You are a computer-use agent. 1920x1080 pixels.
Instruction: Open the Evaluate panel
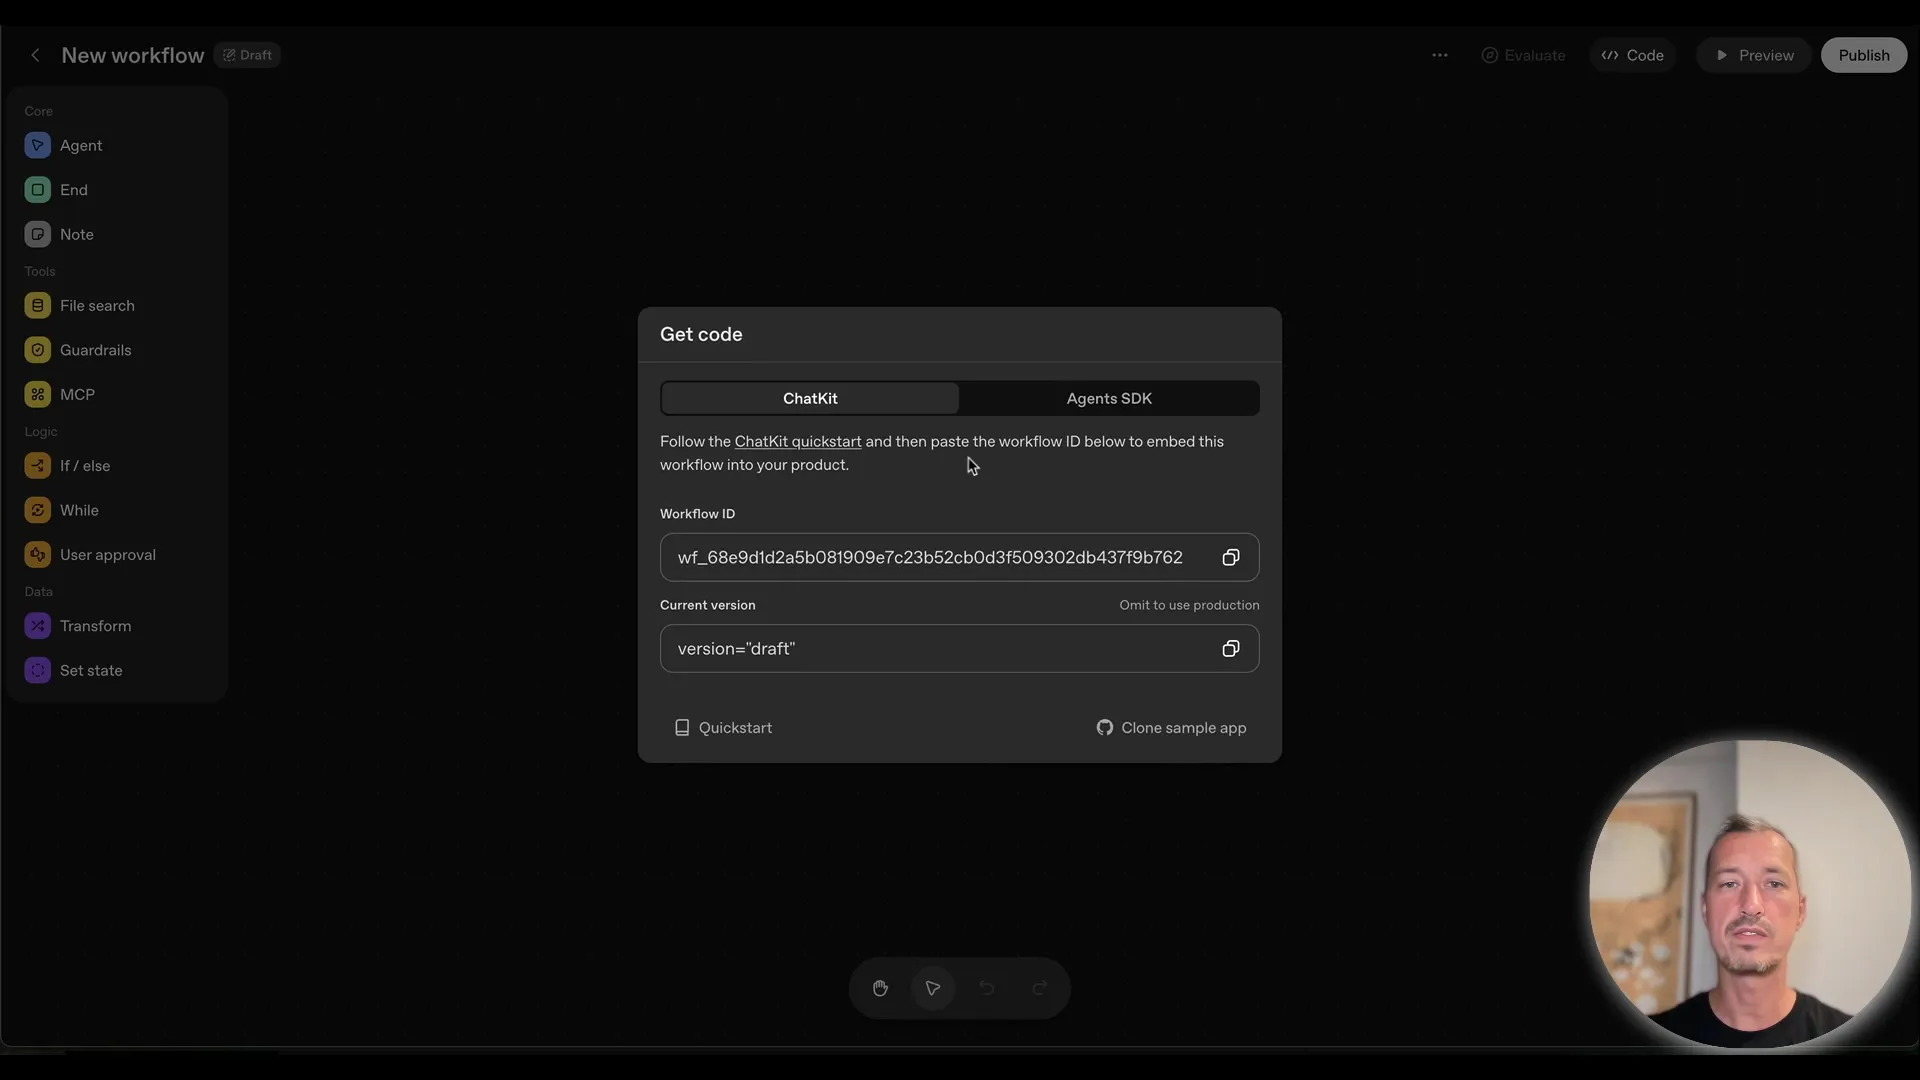pos(1522,55)
